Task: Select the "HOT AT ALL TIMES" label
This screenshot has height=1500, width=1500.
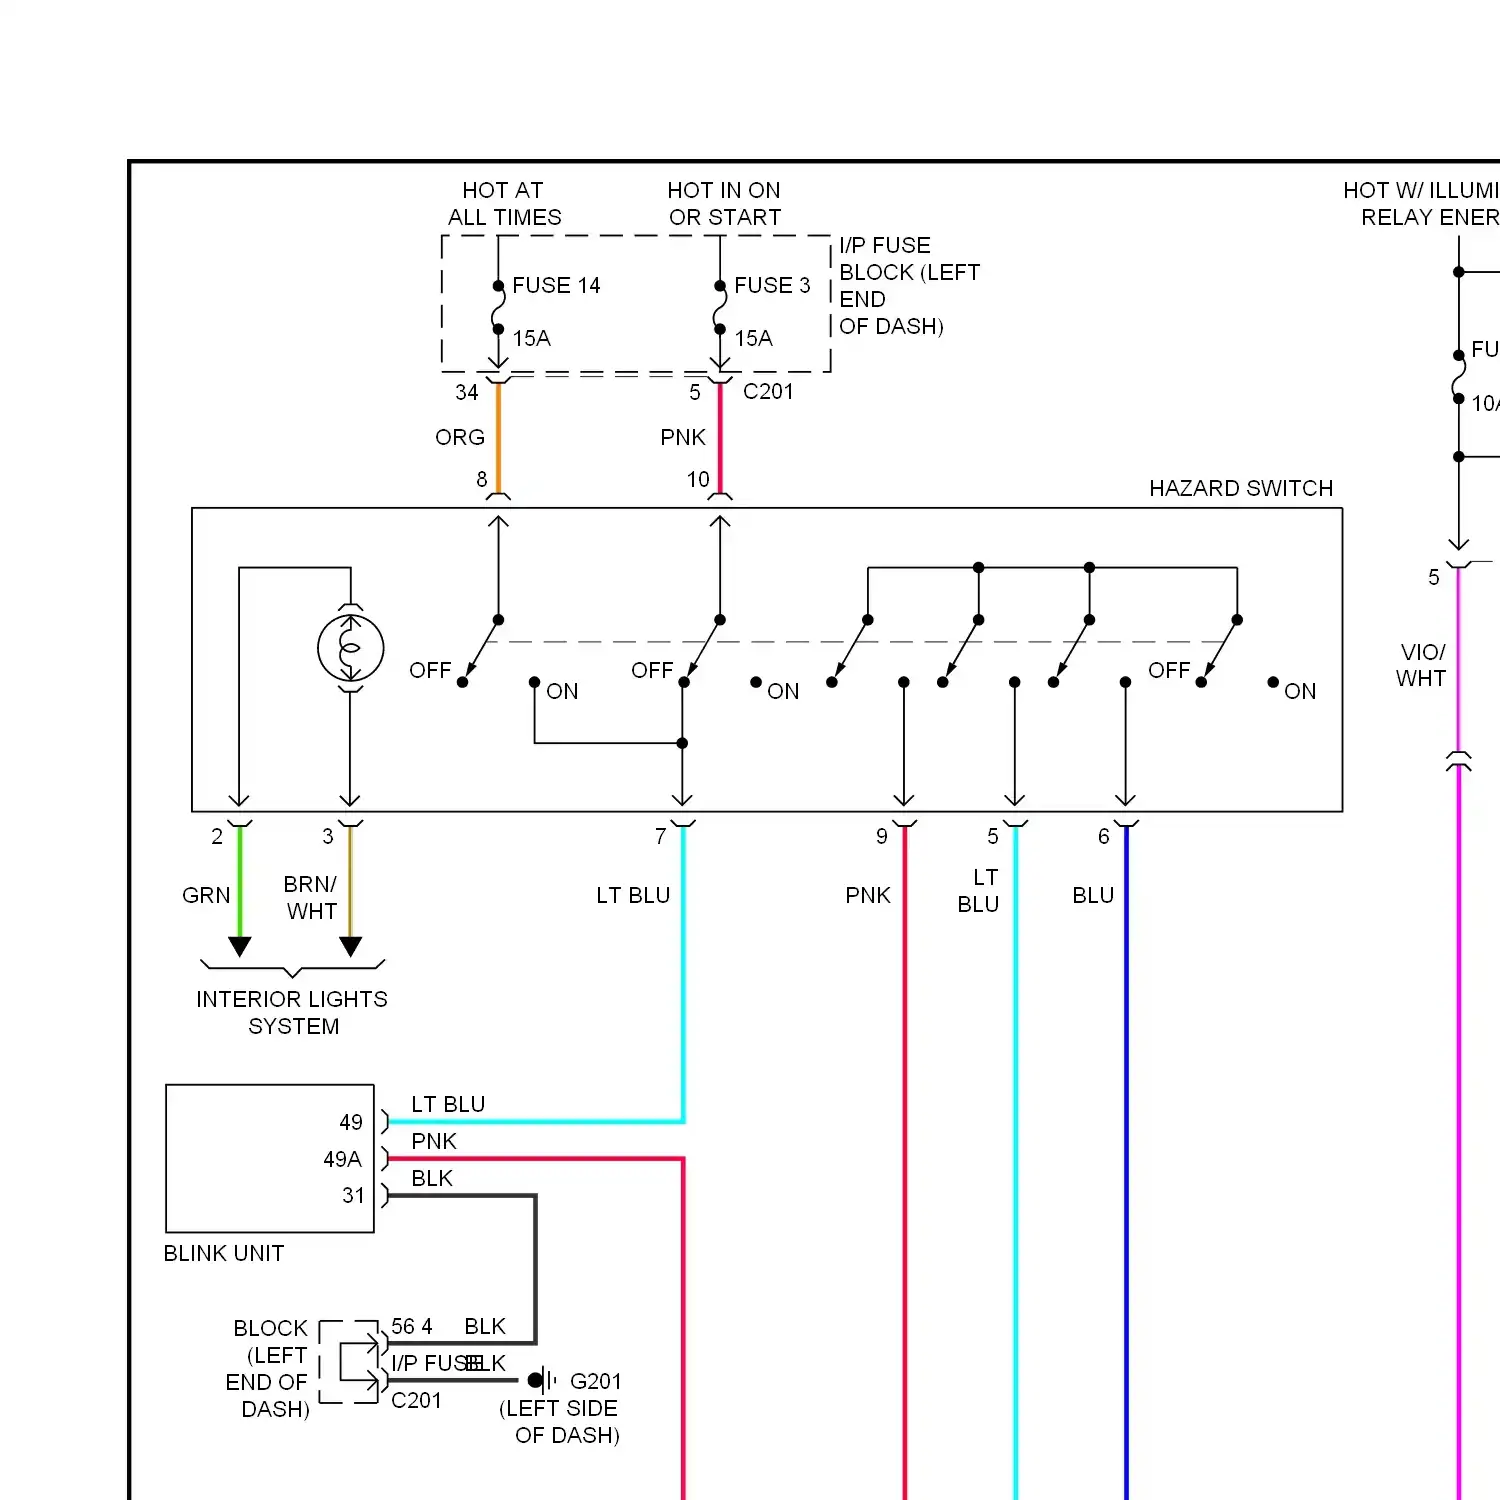Action: point(504,203)
